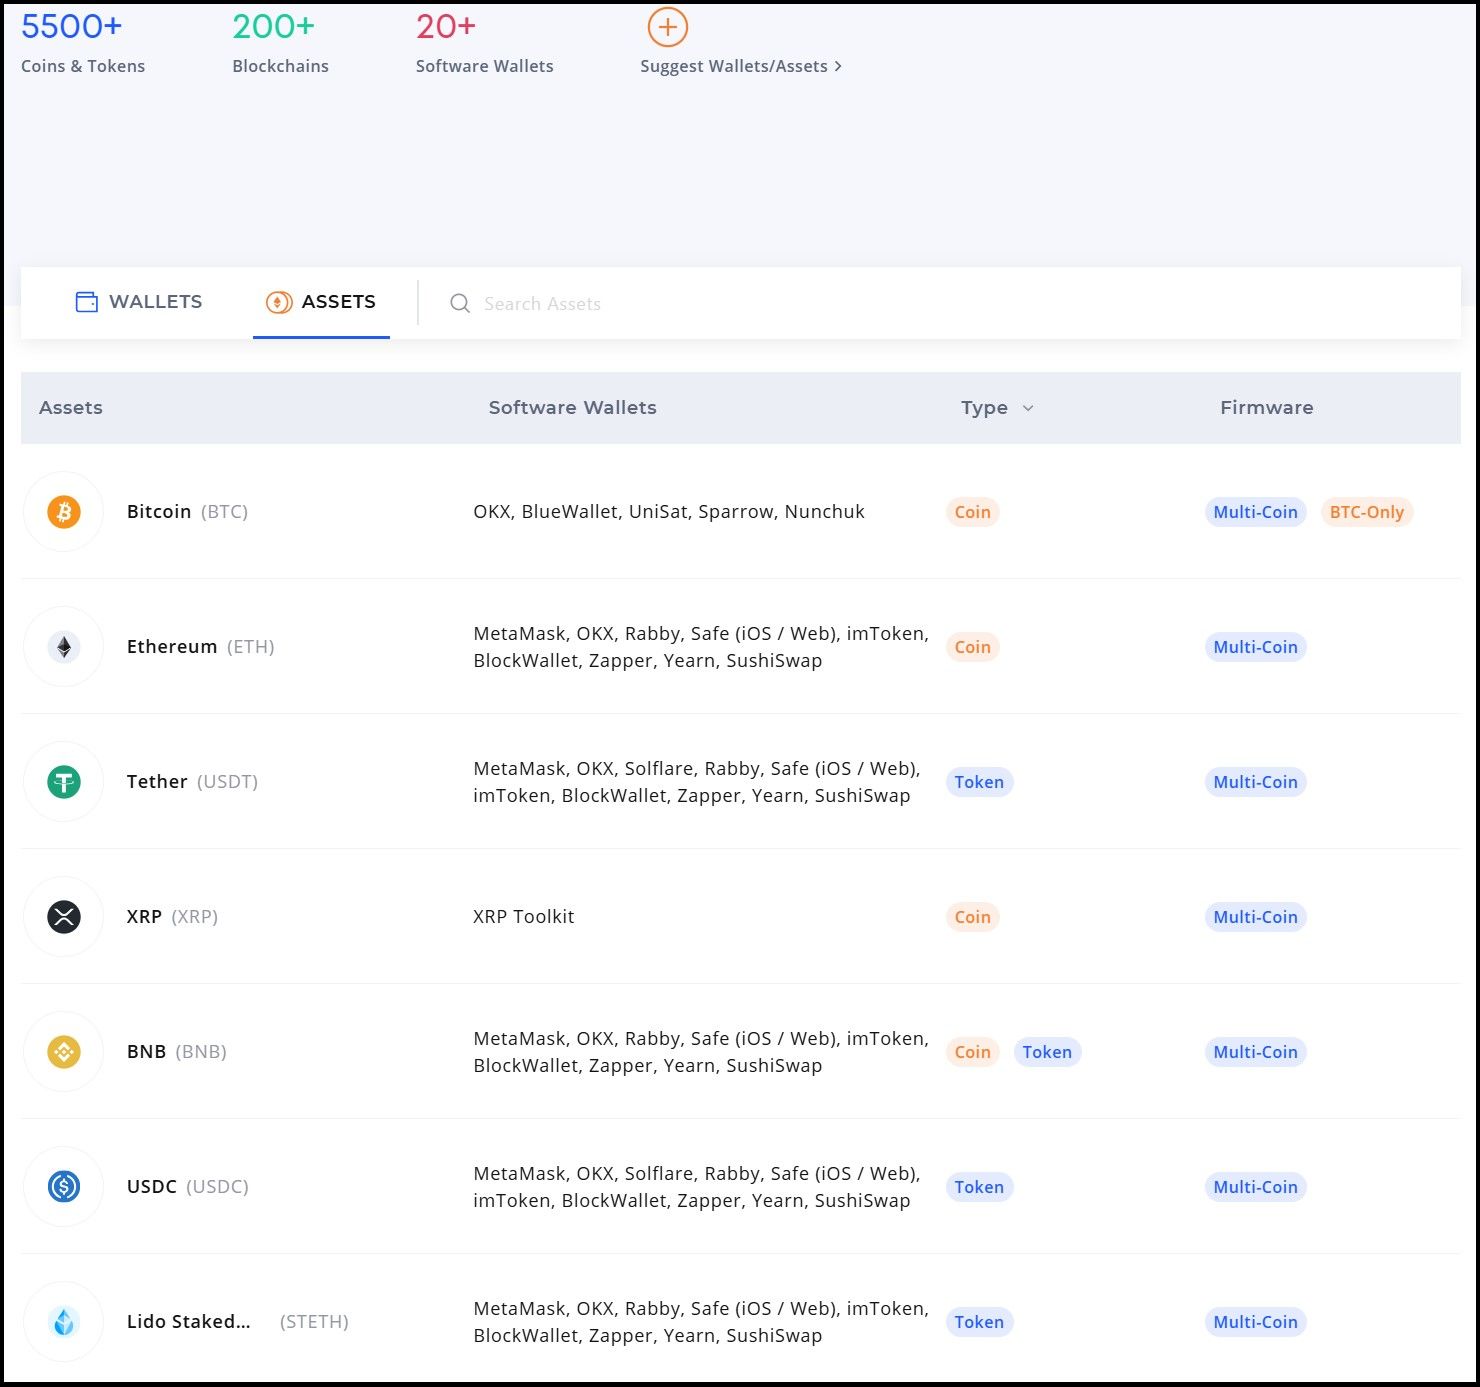
Task: Click the yellow BNB logo icon
Action: (x=64, y=1052)
